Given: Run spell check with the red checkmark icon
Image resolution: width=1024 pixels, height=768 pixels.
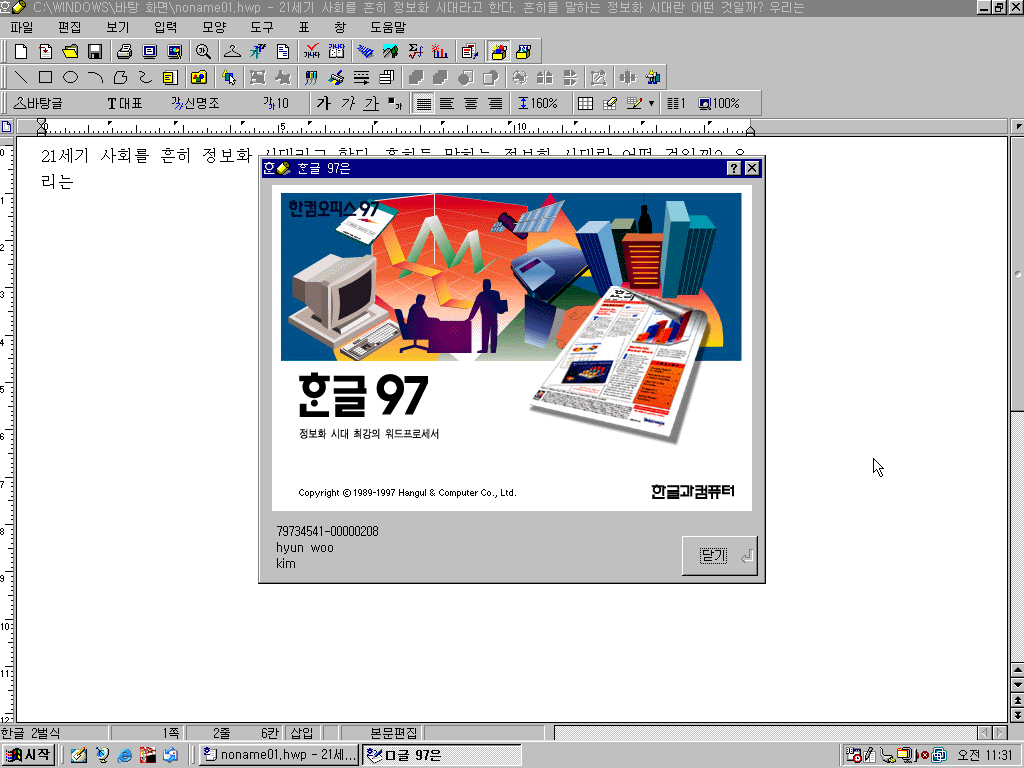Looking at the screenshot, I should click(x=312, y=52).
